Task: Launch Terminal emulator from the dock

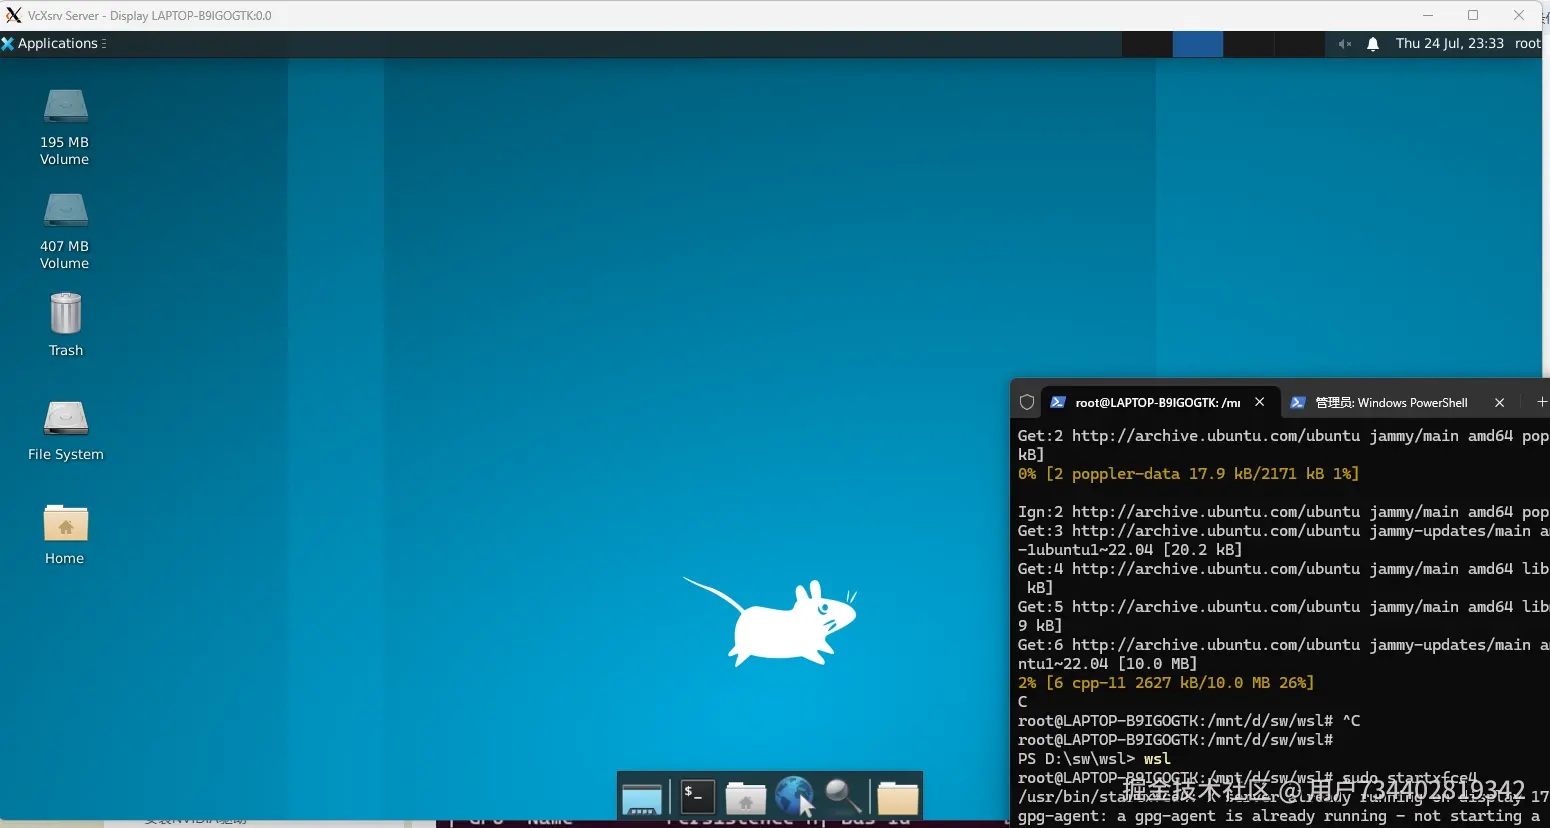Action: coord(697,797)
